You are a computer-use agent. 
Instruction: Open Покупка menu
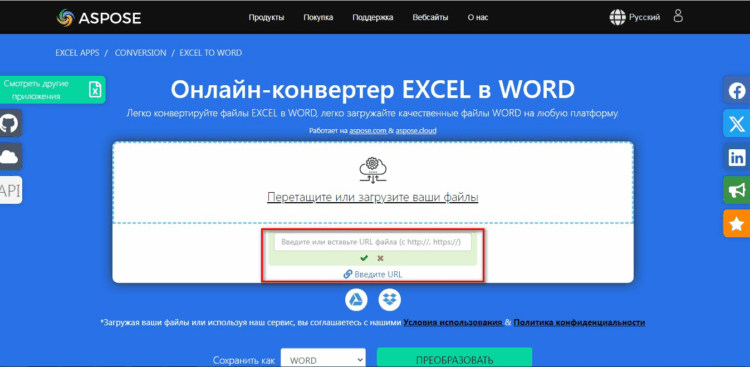pyautogui.click(x=318, y=17)
